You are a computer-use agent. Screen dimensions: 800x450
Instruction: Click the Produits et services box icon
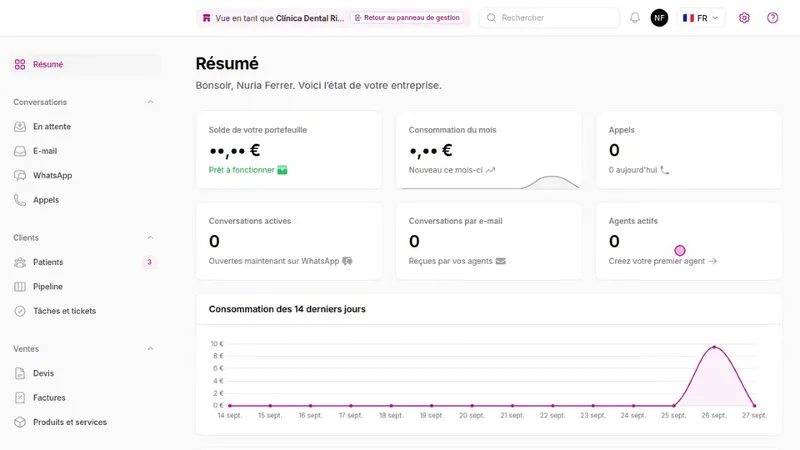[x=20, y=422]
